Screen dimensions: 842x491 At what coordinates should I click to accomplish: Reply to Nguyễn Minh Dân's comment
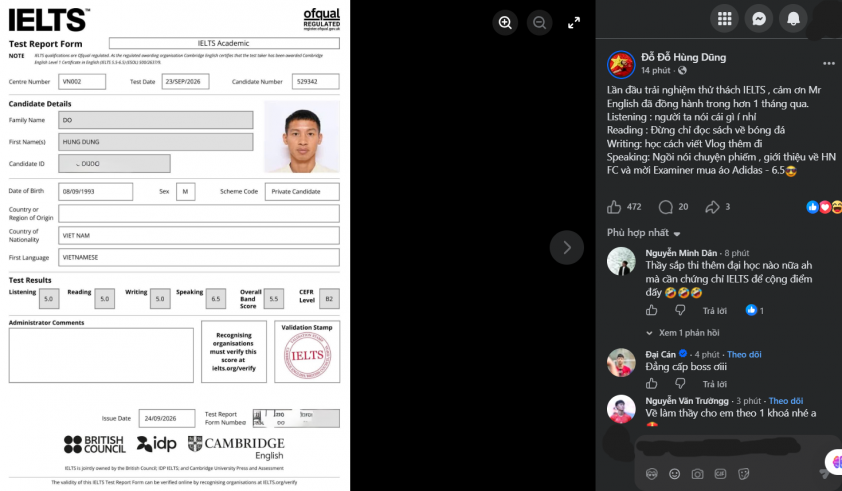tap(715, 311)
